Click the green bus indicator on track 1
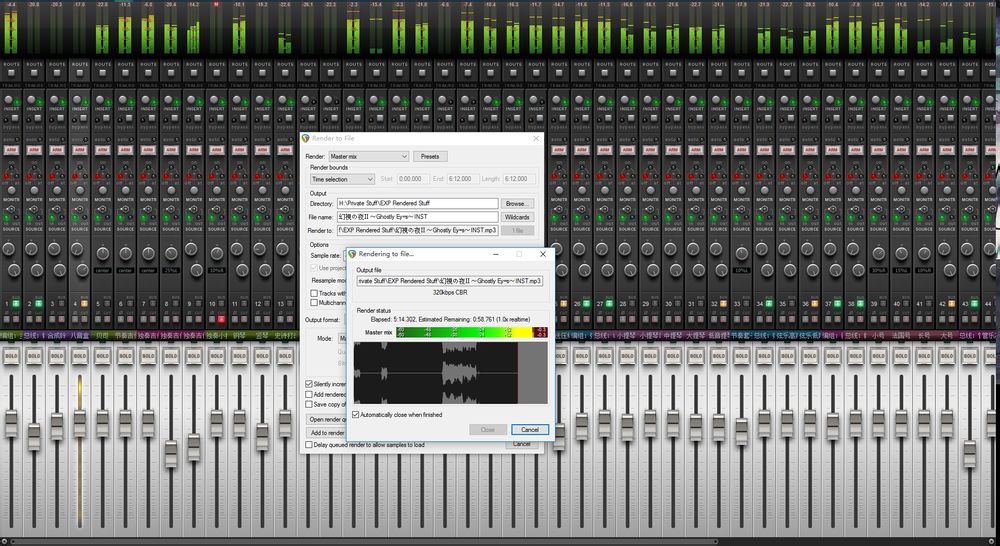The width and height of the screenshot is (1000, 546). [17, 303]
